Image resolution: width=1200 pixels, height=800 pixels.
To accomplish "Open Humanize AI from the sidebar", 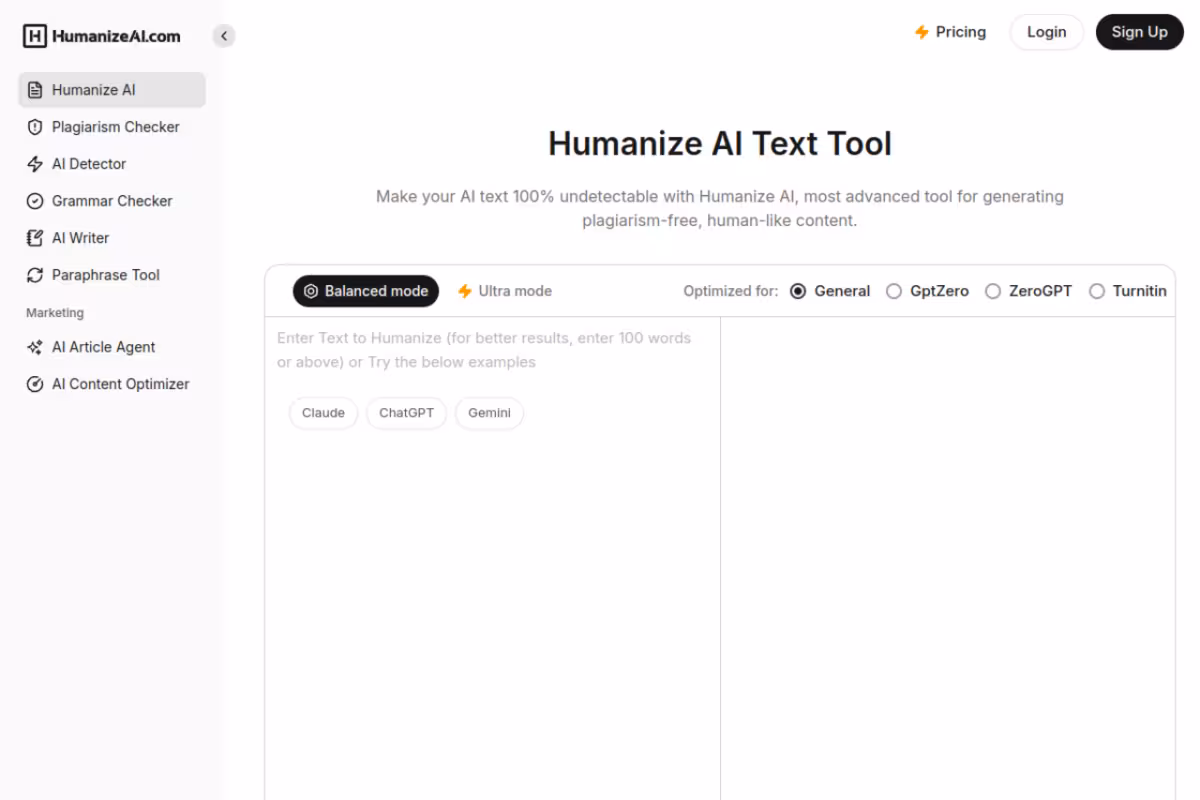I will [112, 90].
